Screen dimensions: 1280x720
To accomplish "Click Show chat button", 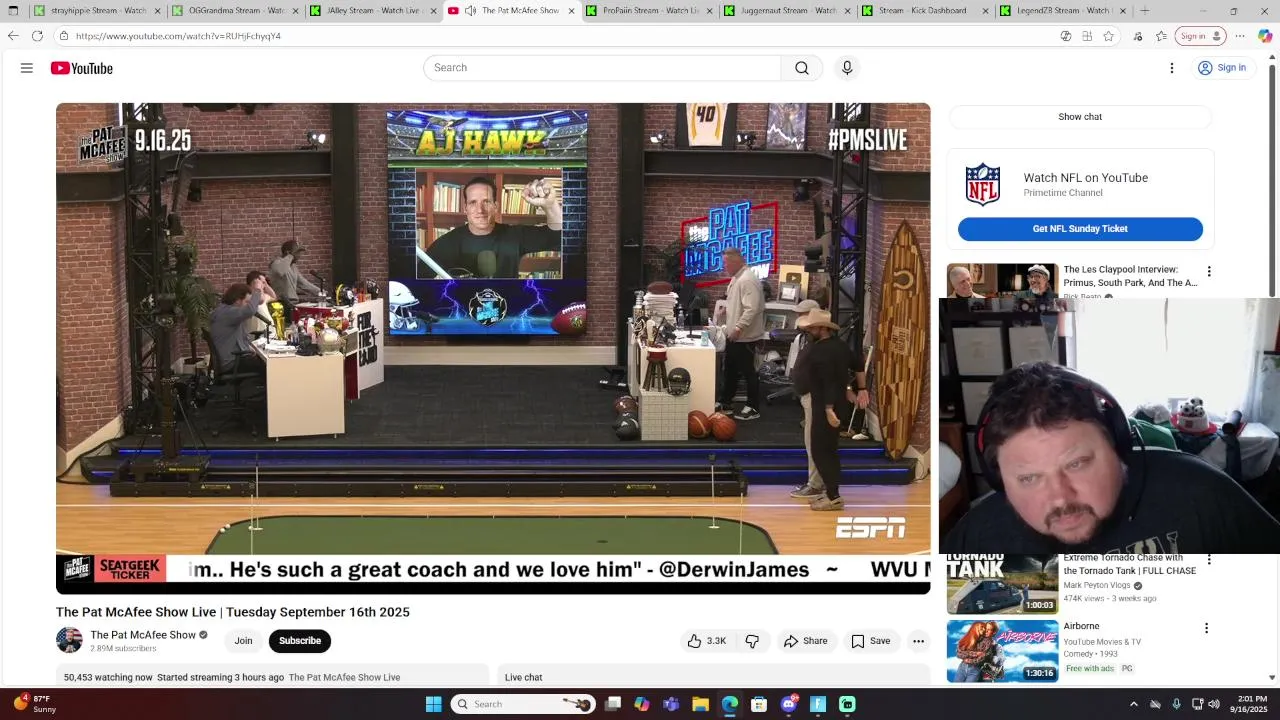I will pyautogui.click(x=1080, y=117).
